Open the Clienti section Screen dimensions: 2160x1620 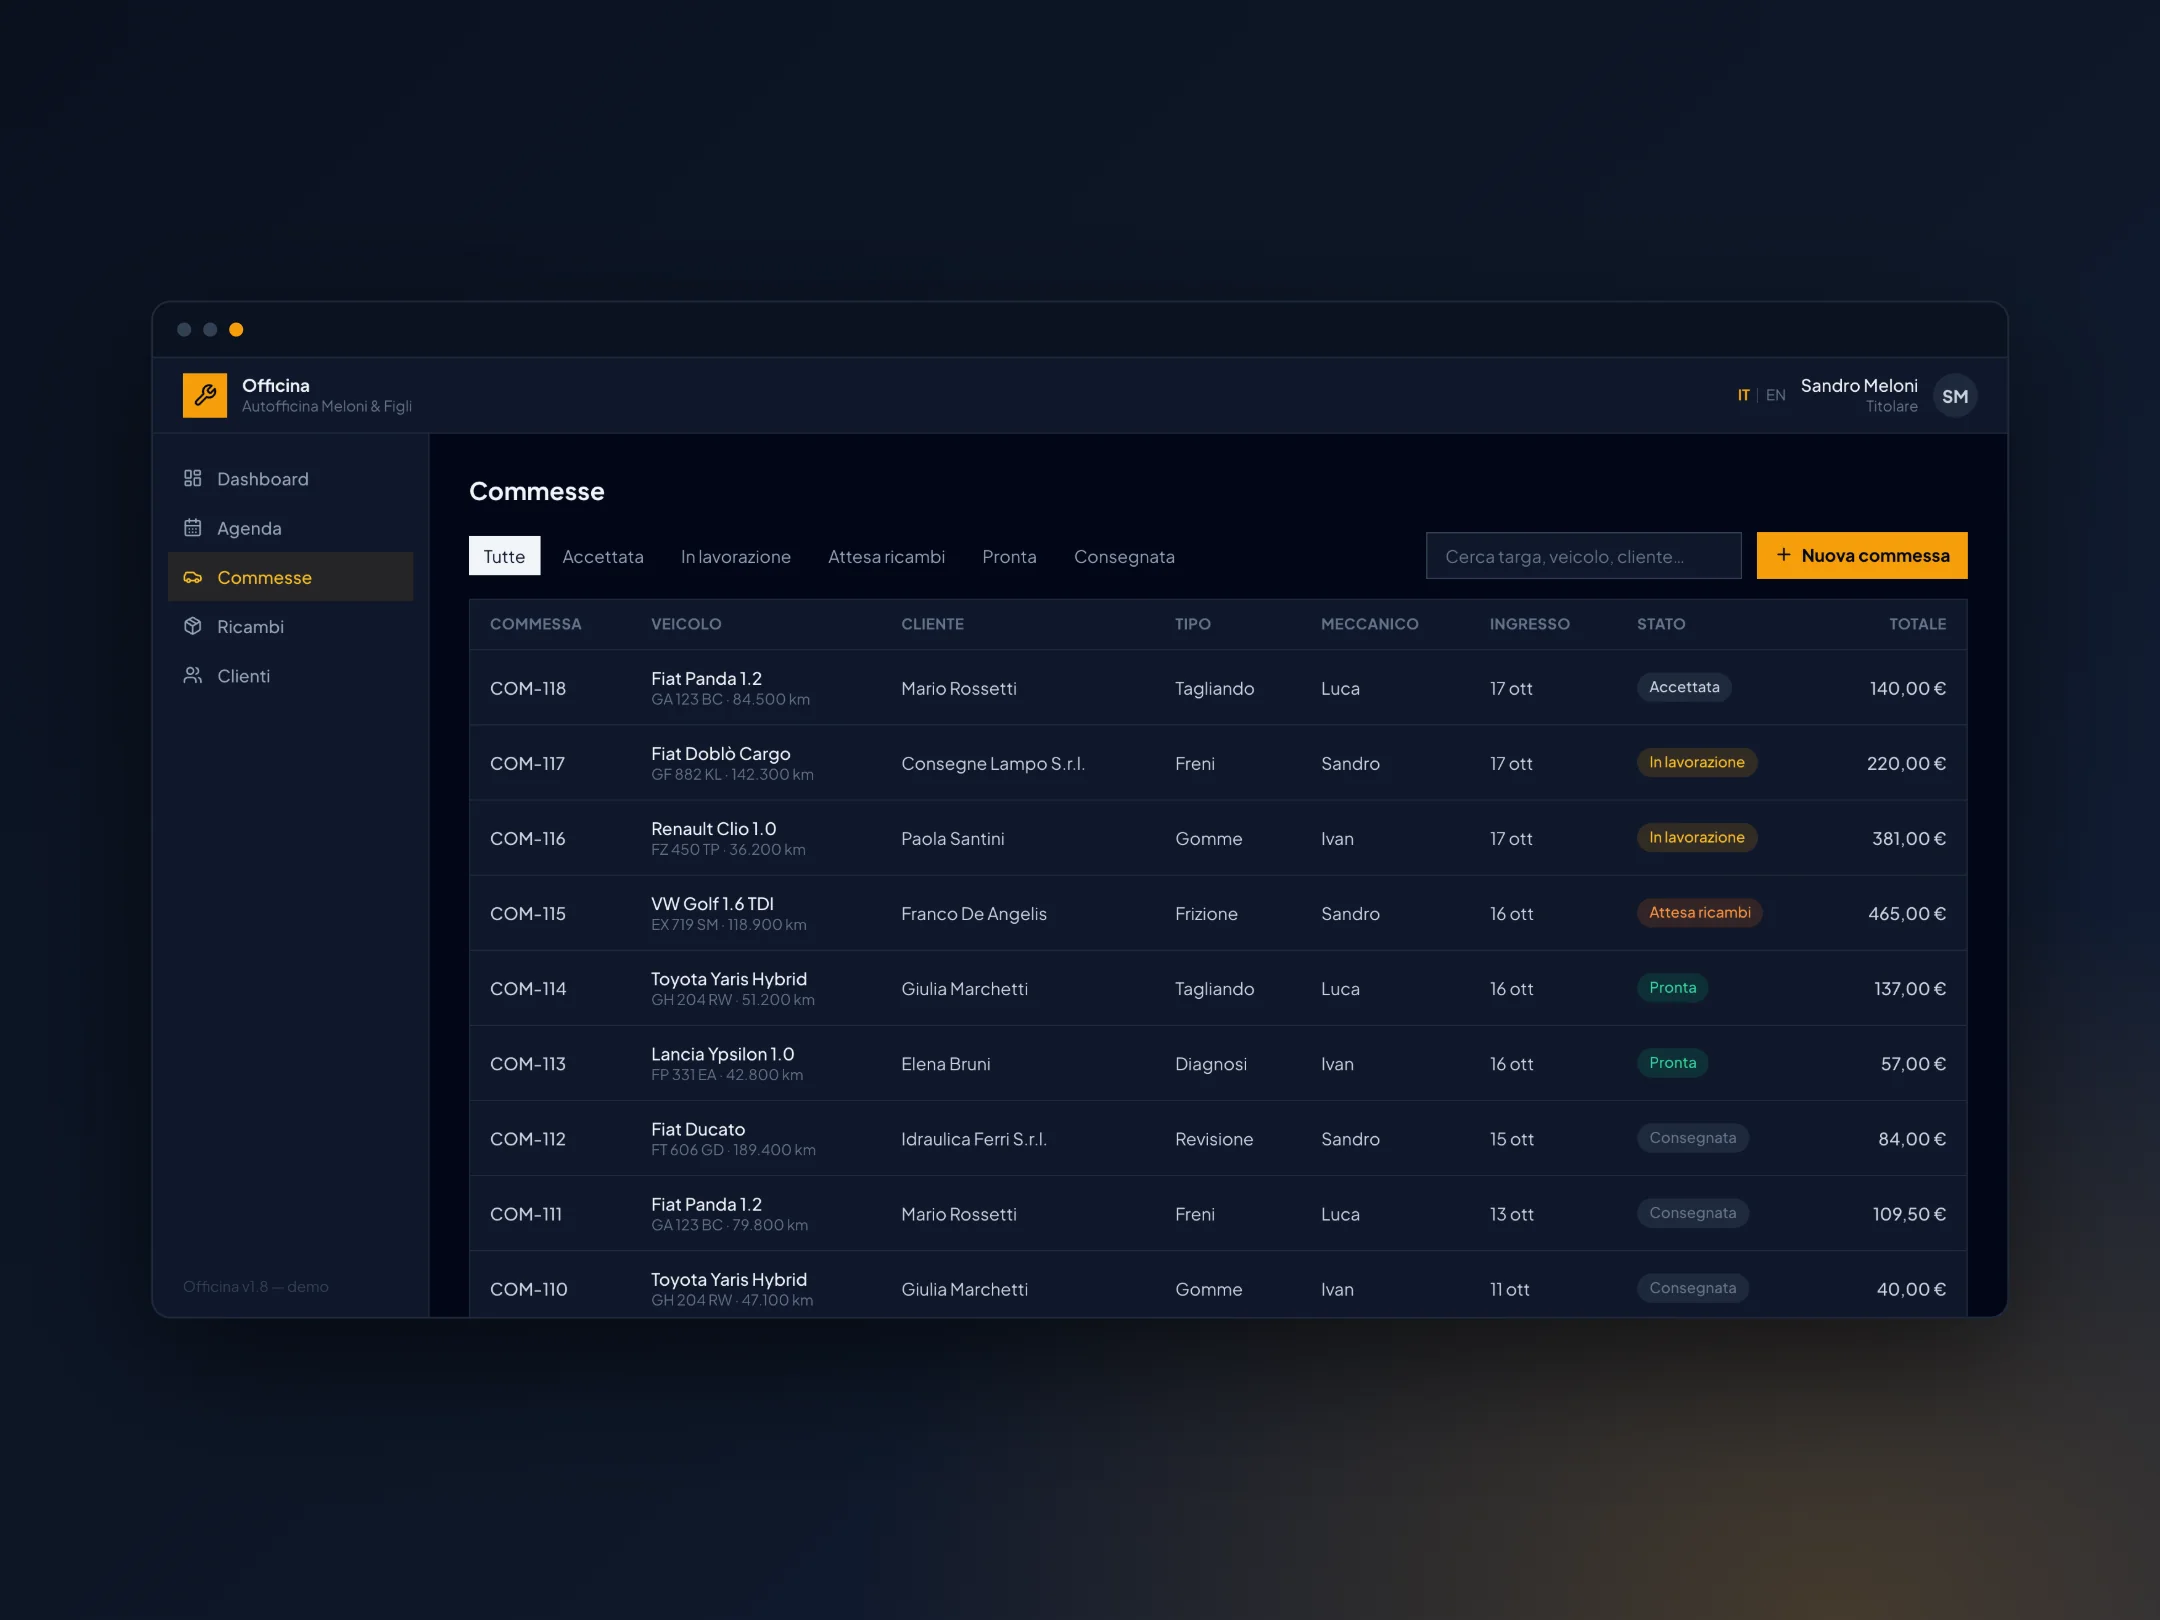click(x=290, y=676)
